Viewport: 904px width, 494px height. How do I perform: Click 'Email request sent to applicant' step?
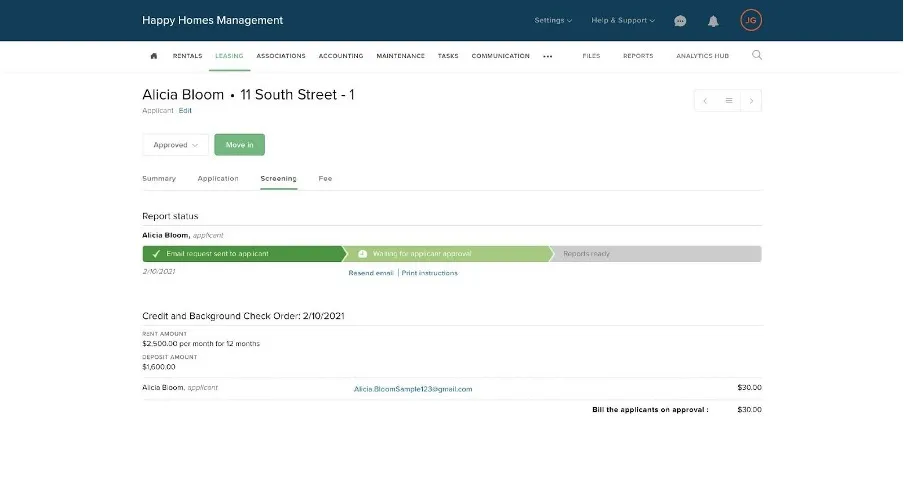[x=243, y=254]
